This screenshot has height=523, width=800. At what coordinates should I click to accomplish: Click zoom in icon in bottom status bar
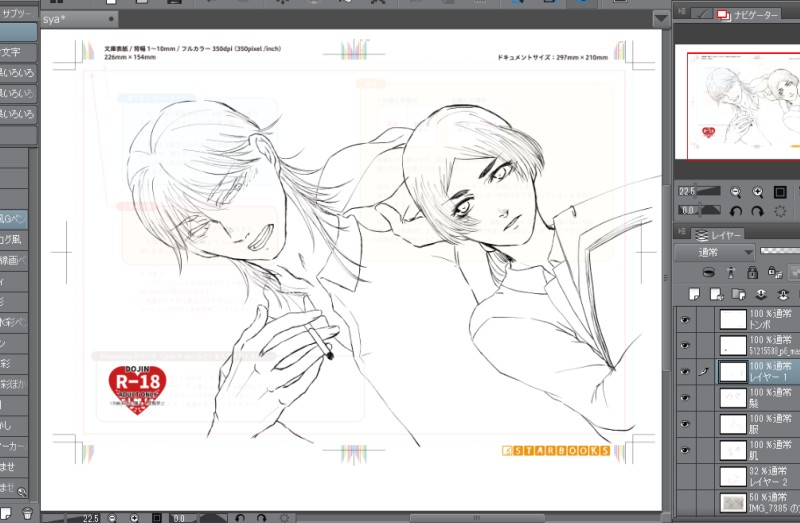click(x=134, y=518)
